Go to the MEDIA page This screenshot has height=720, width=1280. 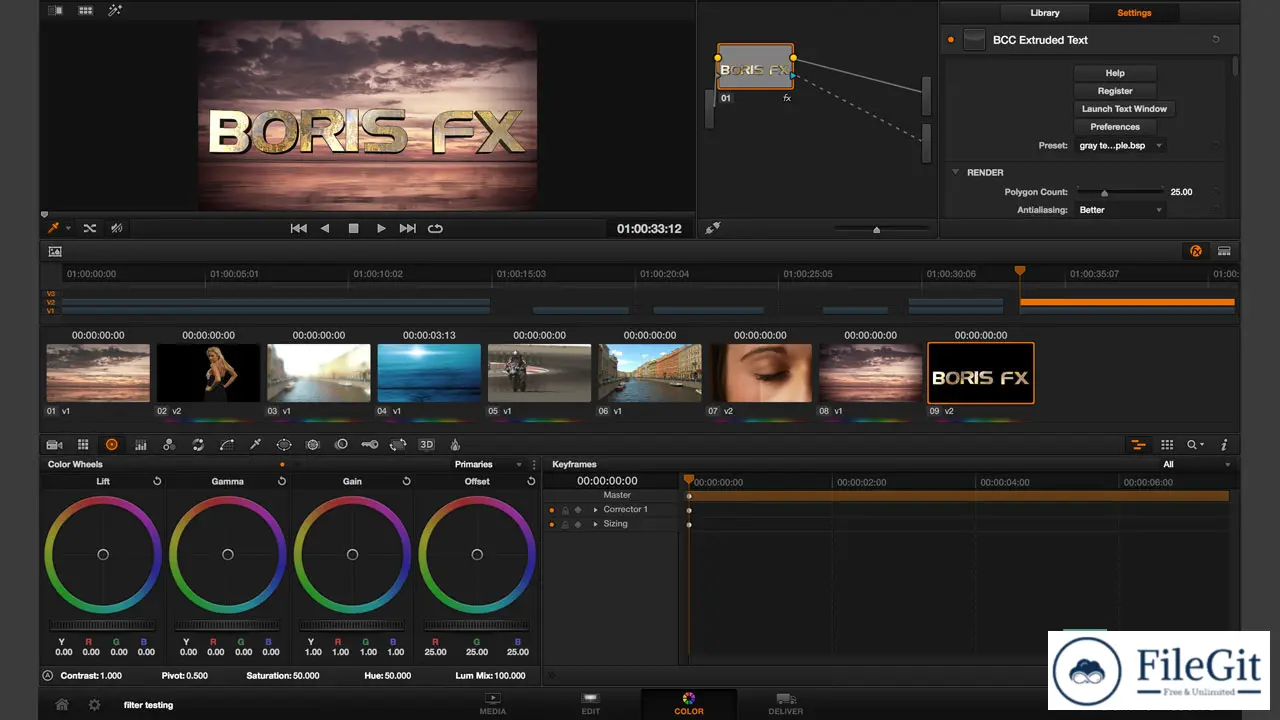pos(492,704)
